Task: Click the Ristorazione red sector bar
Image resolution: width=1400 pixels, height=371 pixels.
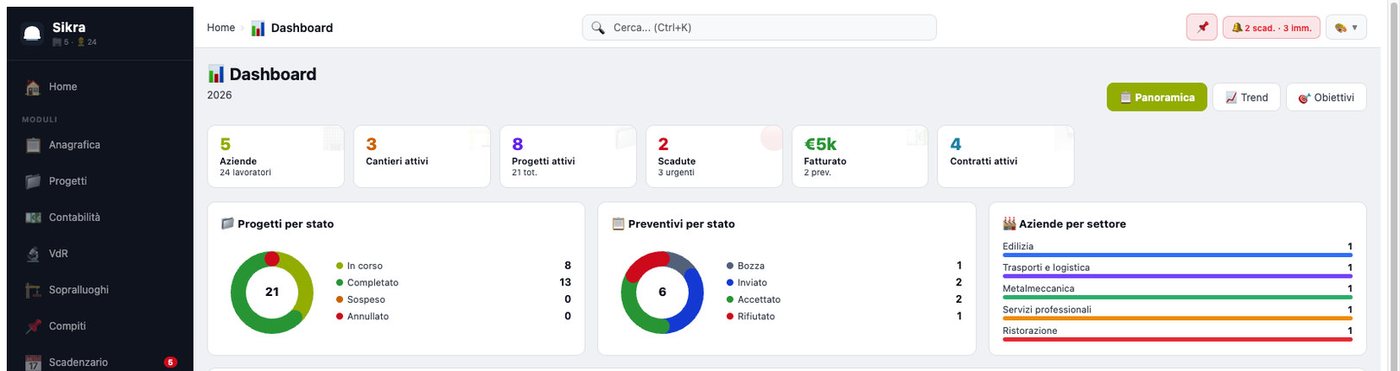Action: tap(1177, 339)
